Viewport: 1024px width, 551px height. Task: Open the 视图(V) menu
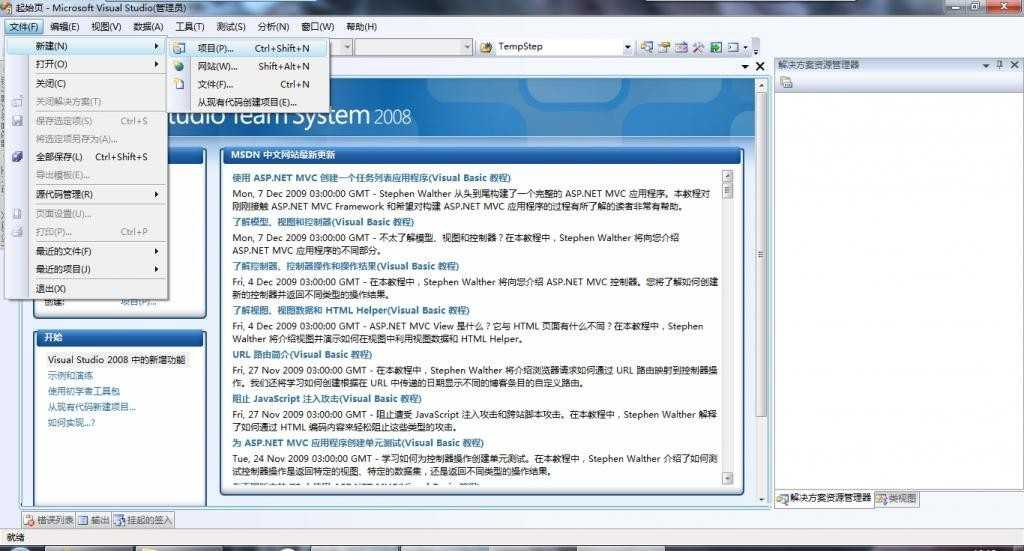click(106, 27)
